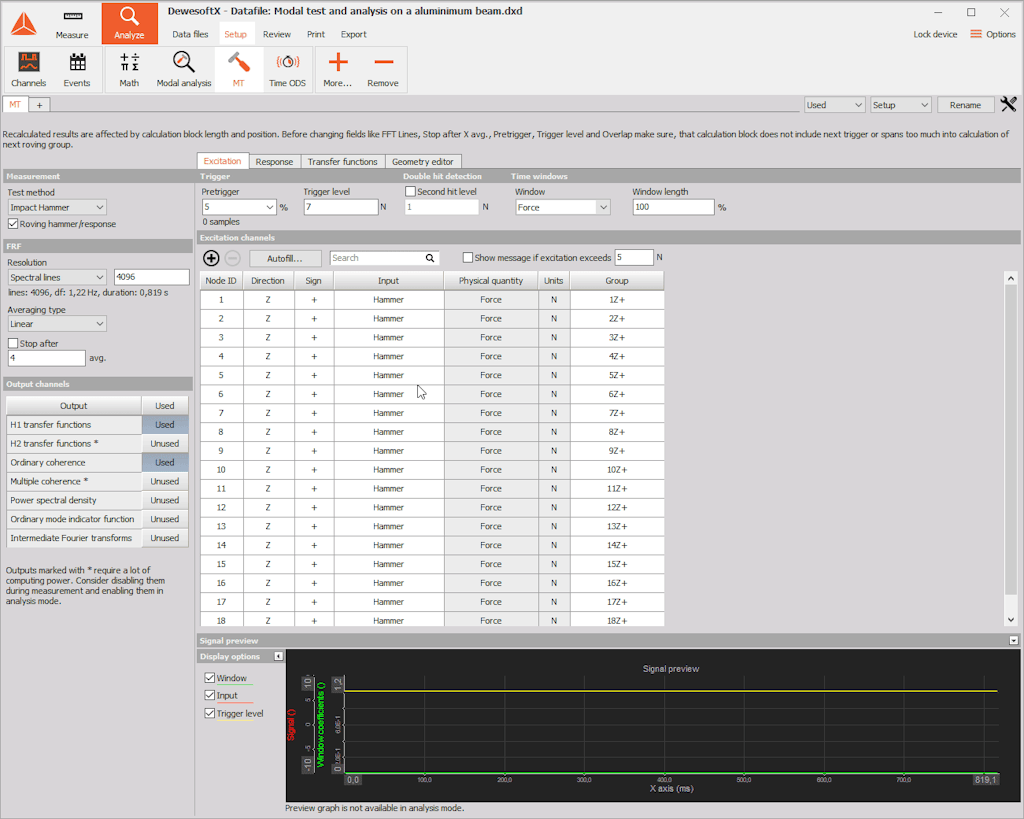Collapse the Signal preview panel
Viewport: 1024px width, 819px height.
1014,641
